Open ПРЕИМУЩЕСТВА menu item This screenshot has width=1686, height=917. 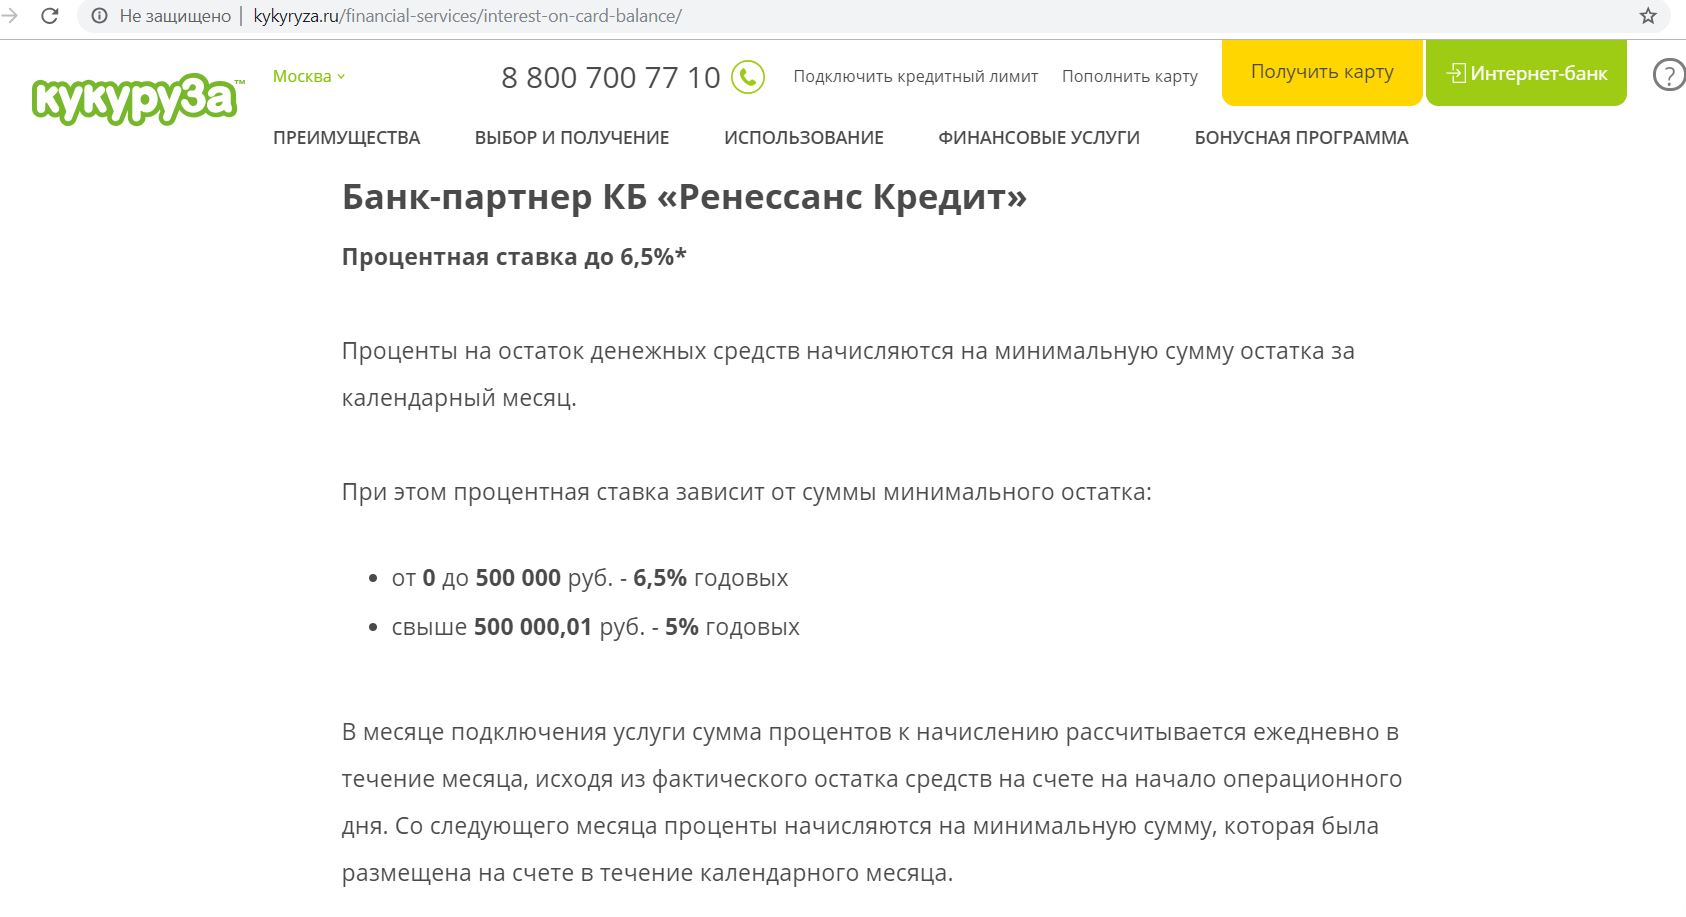[346, 138]
